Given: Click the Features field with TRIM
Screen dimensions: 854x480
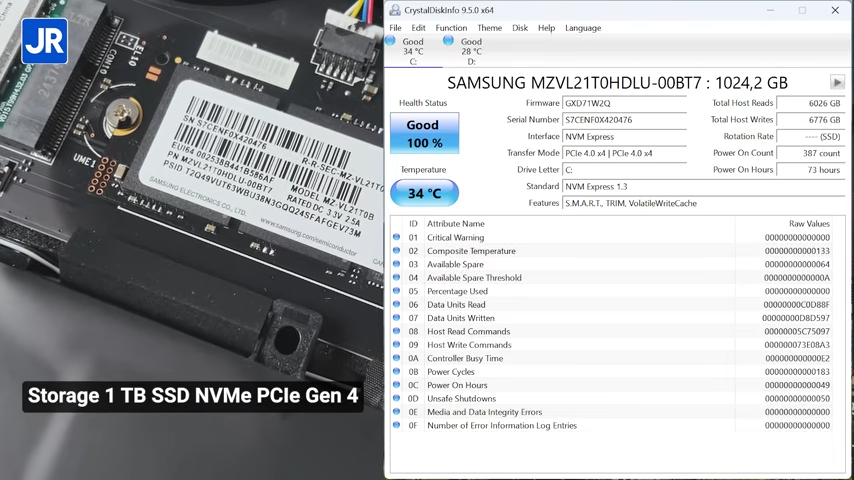Looking at the screenshot, I should 703,203.
